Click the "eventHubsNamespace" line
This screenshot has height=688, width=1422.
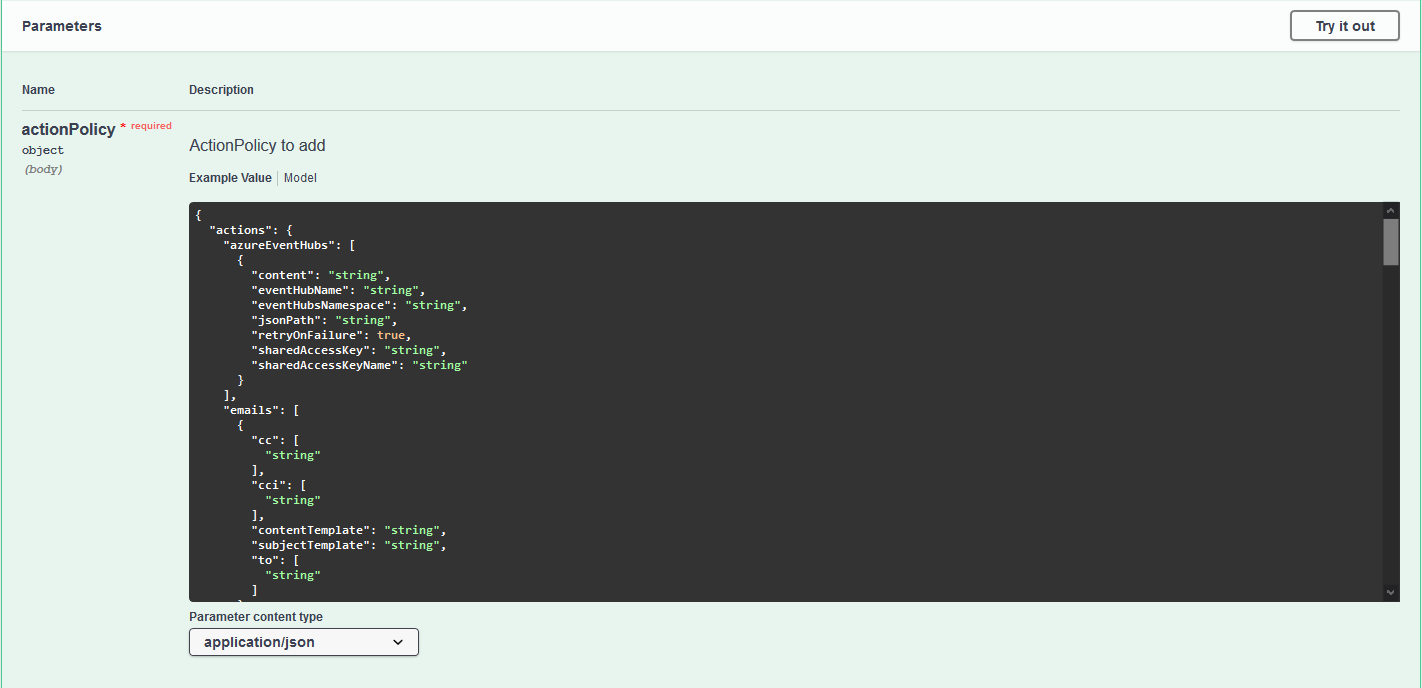click(x=360, y=305)
